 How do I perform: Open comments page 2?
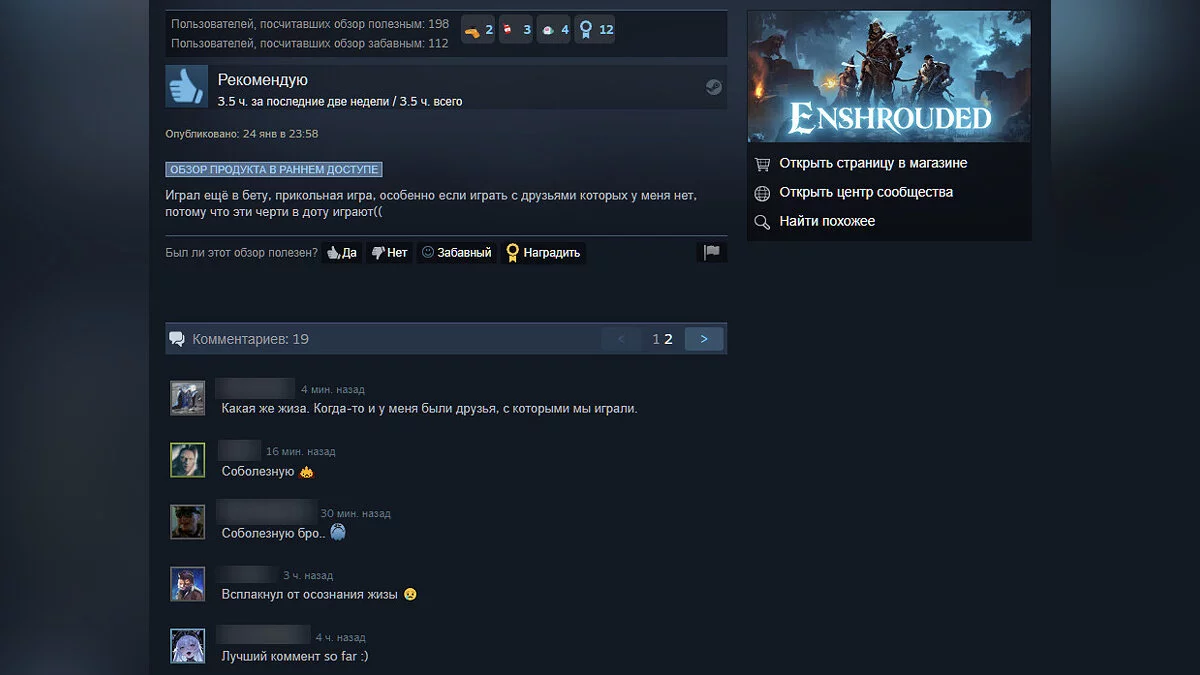coord(668,339)
